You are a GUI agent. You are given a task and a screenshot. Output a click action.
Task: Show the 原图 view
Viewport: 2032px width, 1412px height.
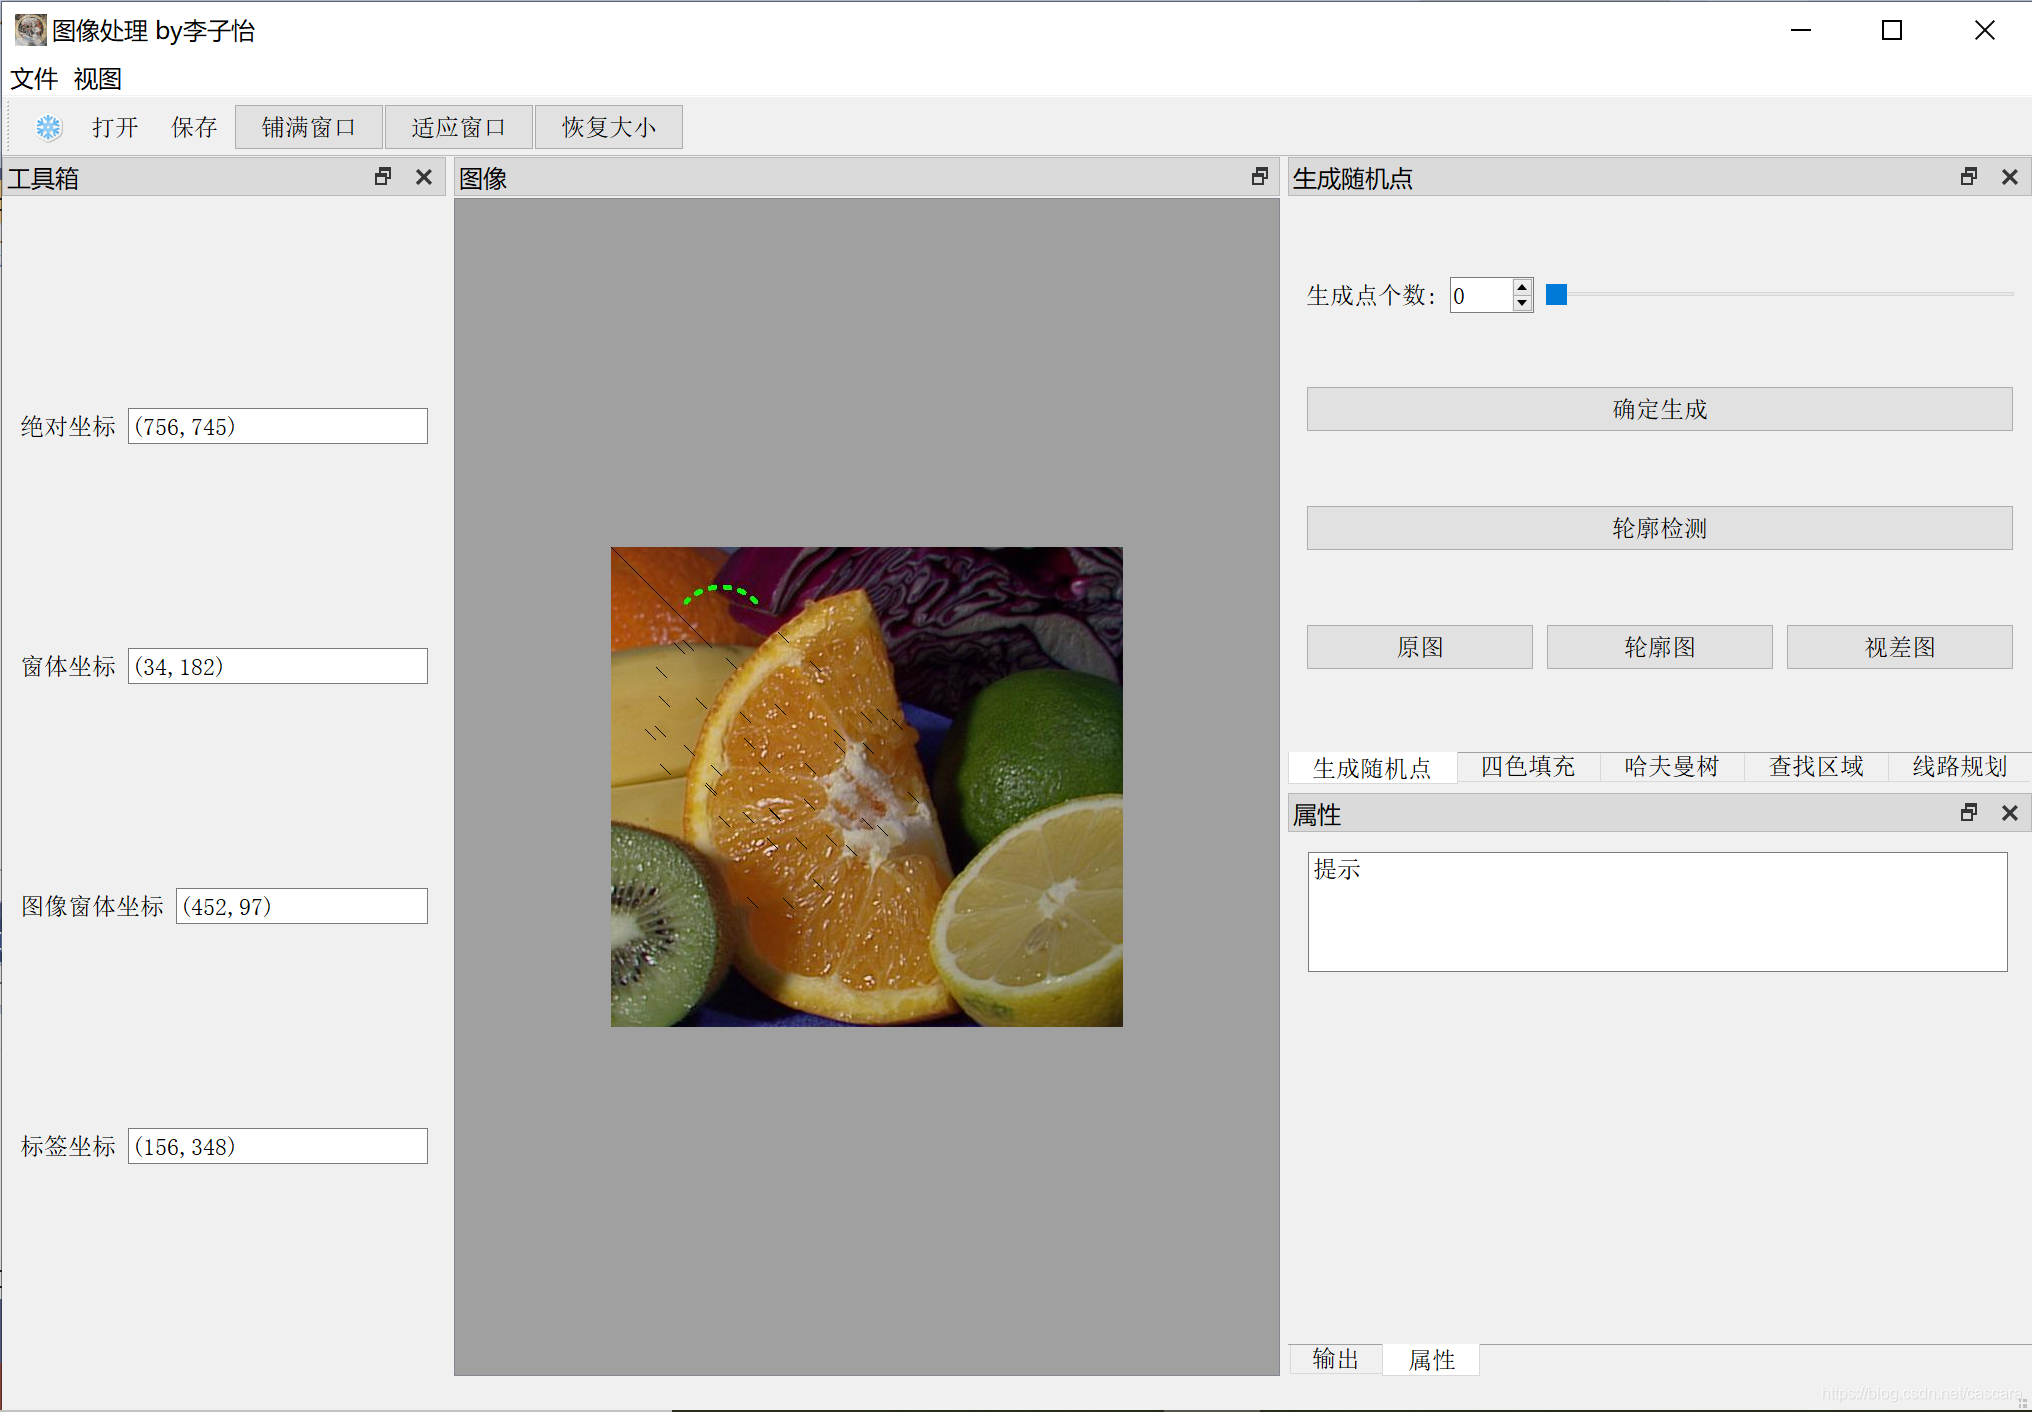[1419, 647]
